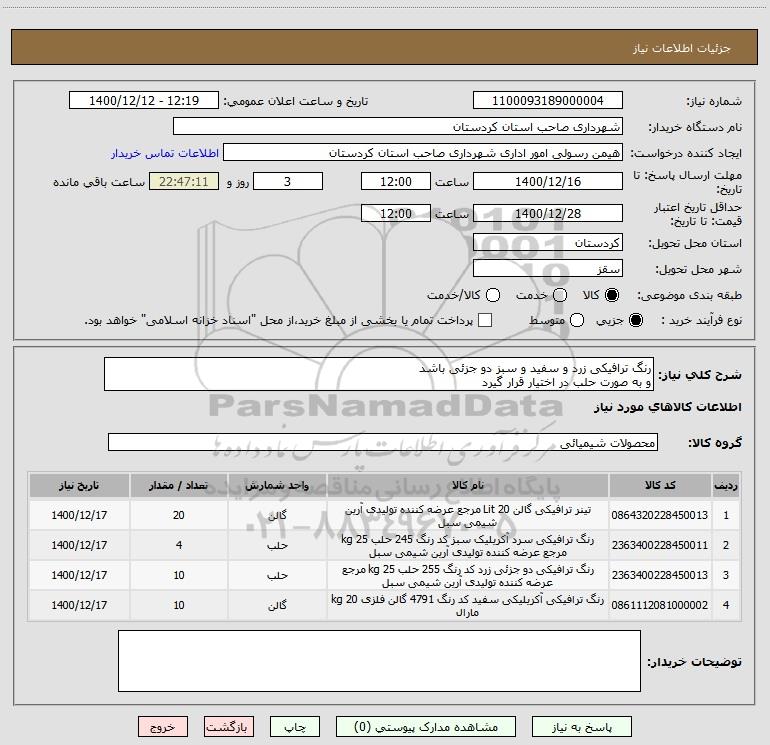
Task: Click the response deadline date 1400/12/16 field
Action: 548,181
